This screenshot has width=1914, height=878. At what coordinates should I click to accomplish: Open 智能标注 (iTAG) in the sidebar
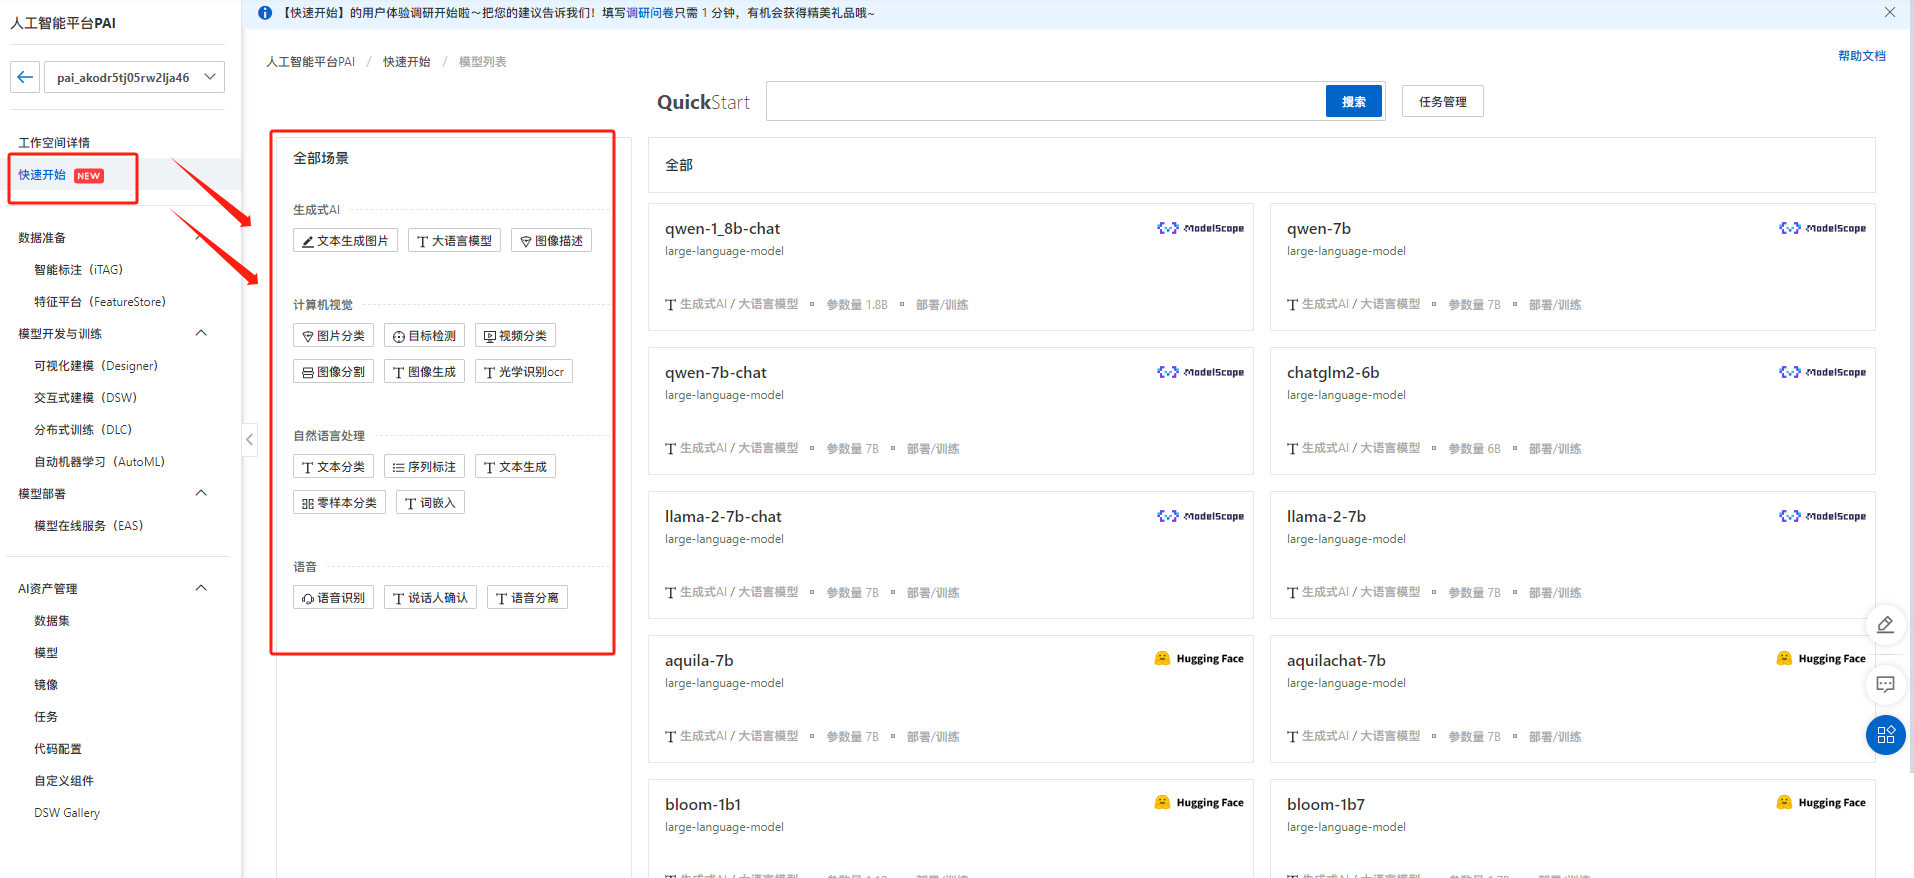78,270
